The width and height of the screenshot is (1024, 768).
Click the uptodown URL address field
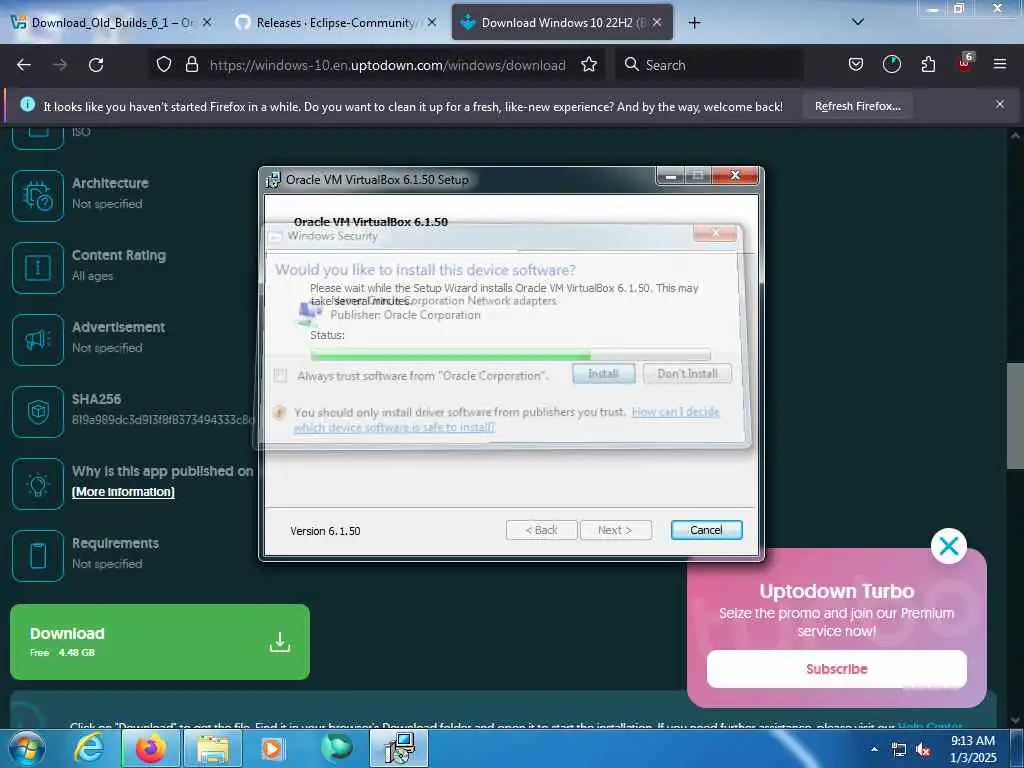388,65
